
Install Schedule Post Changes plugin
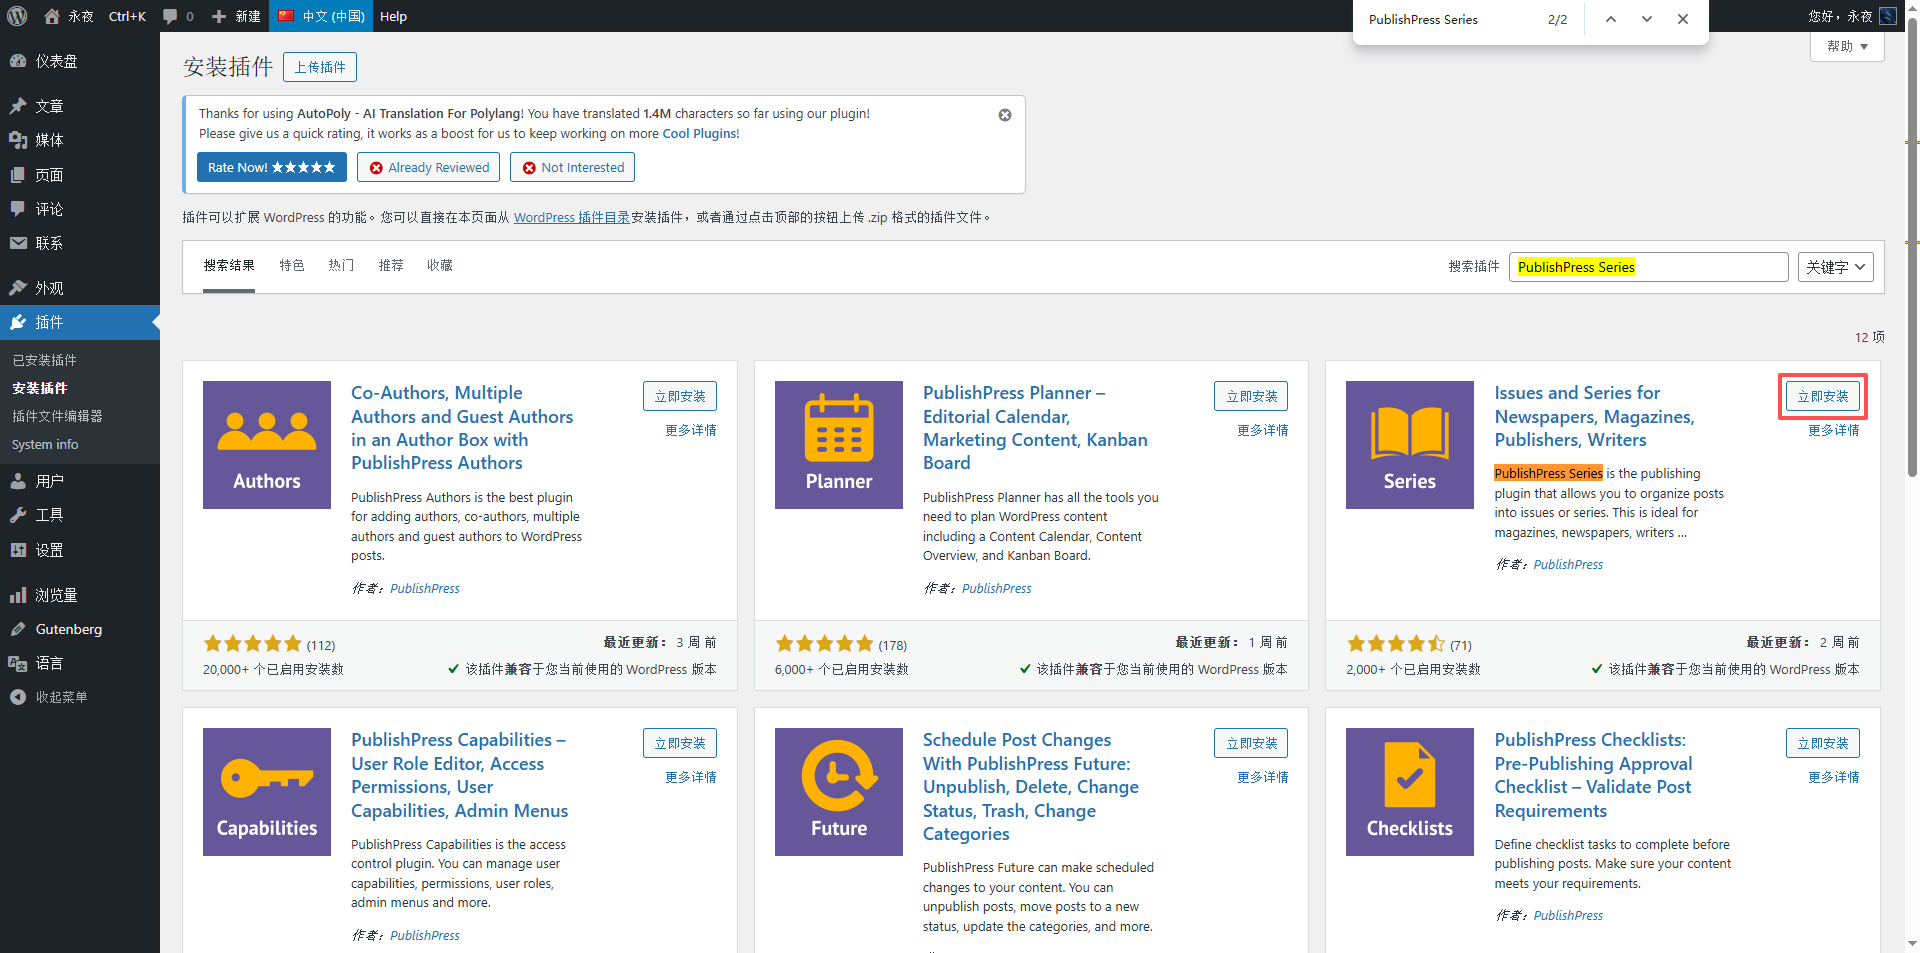point(1251,743)
